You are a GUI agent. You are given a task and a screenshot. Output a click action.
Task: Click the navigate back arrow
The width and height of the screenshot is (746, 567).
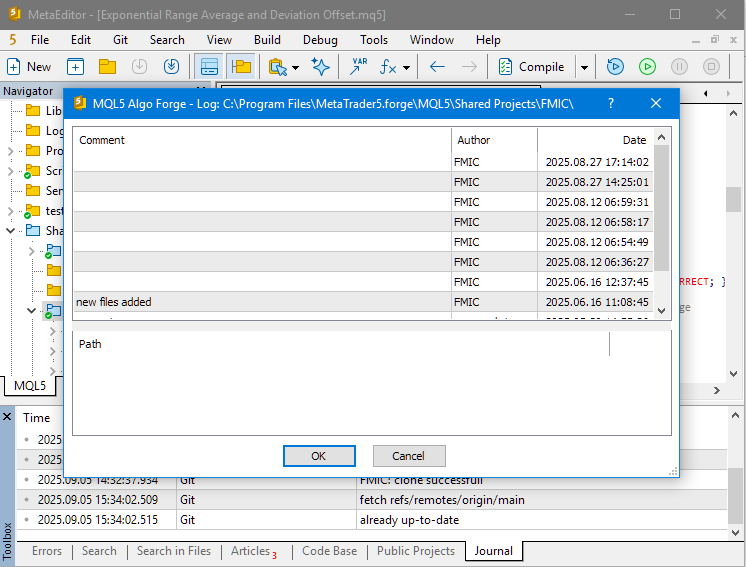(x=437, y=67)
